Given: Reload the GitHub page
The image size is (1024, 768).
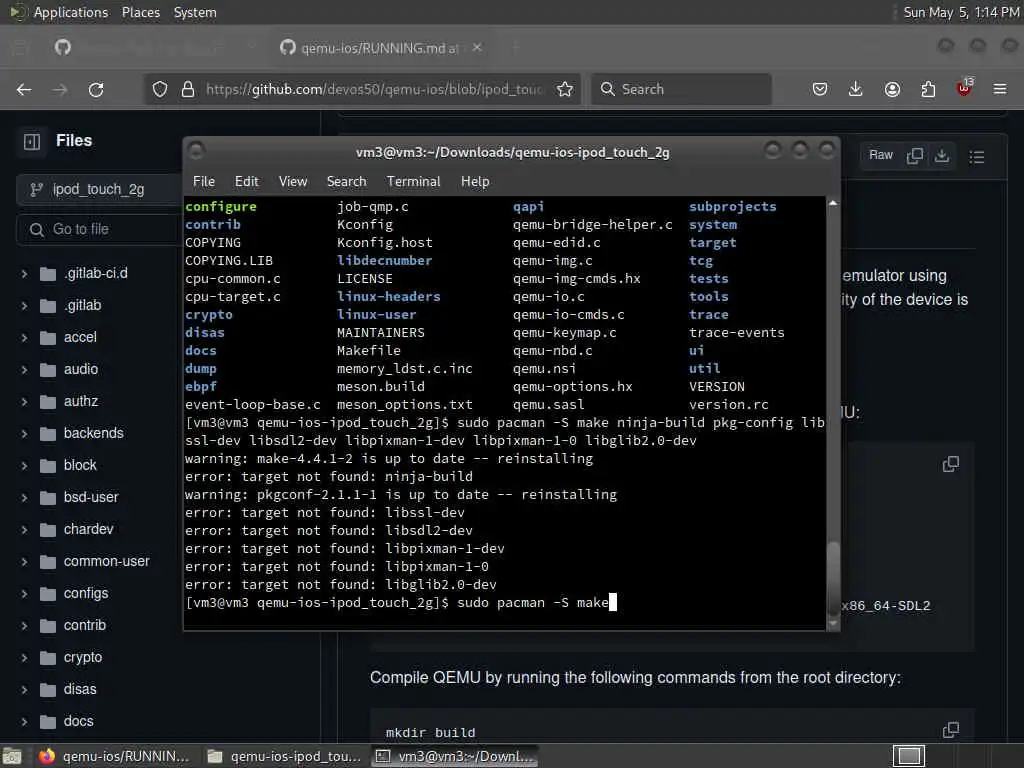Looking at the screenshot, I should tap(96, 89).
